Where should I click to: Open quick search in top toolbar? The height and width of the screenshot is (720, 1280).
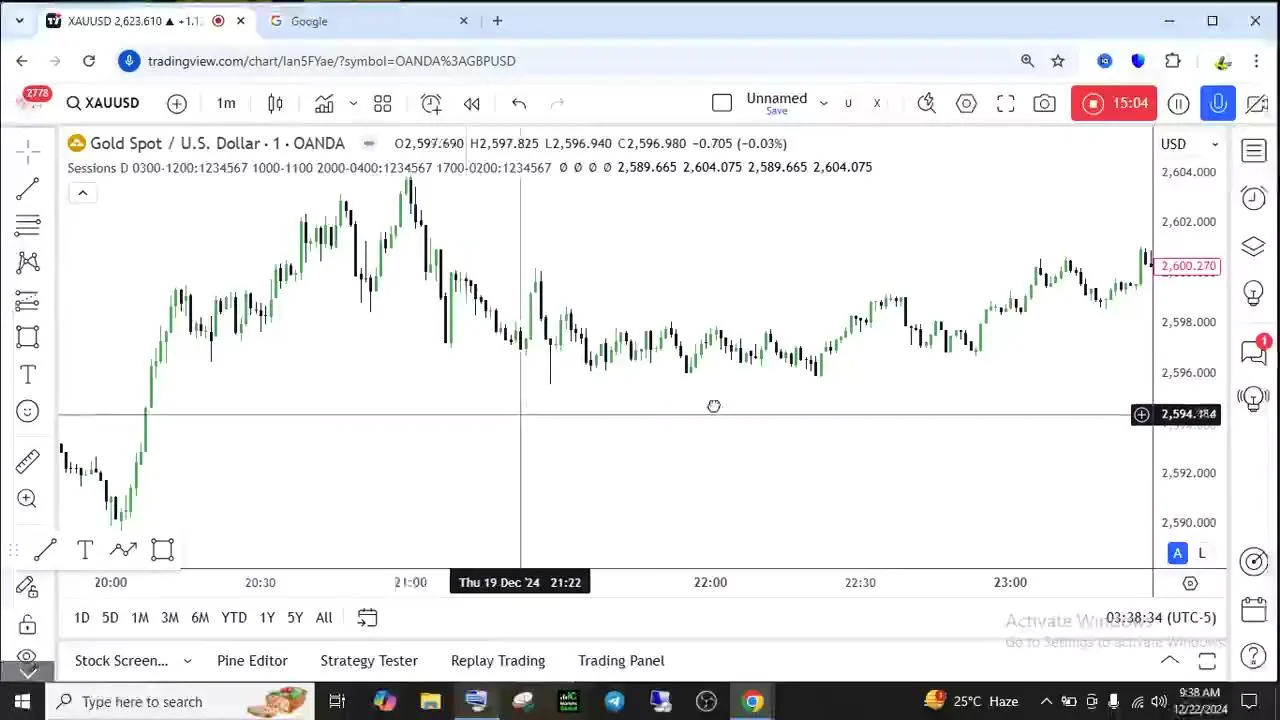927,103
